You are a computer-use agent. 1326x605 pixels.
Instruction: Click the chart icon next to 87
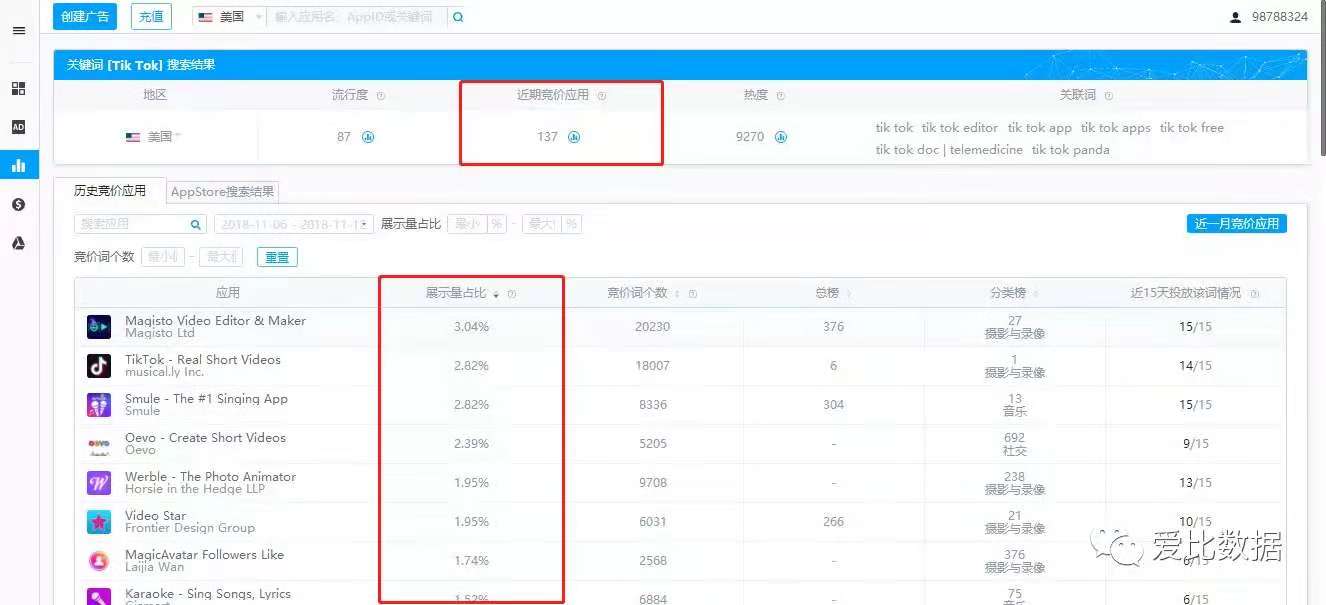coord(368,137)
